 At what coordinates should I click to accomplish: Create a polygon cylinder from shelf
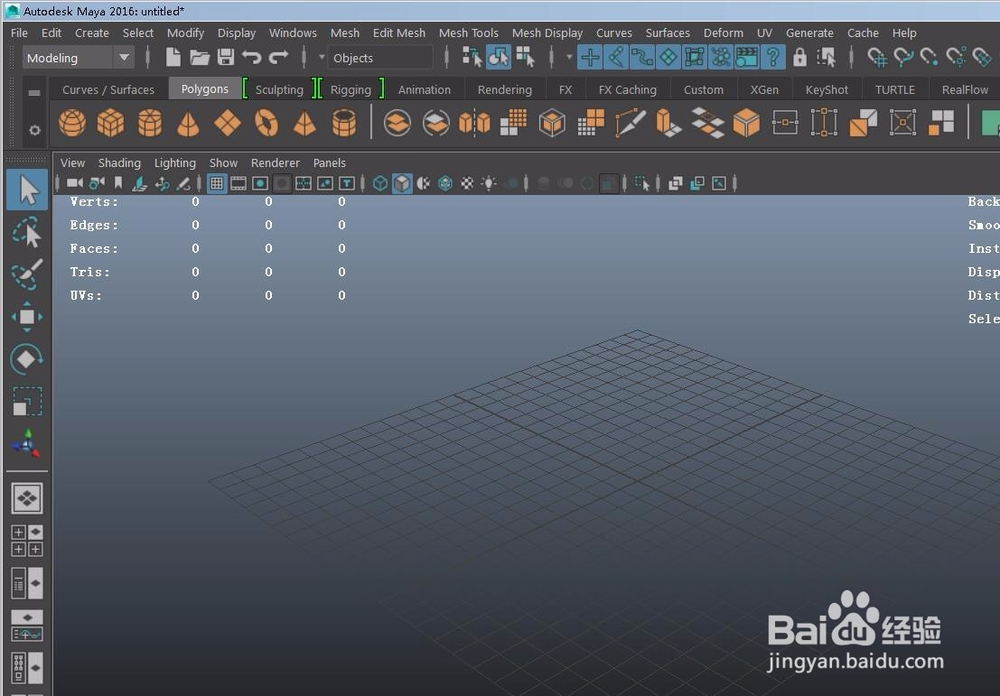(150, 122)
